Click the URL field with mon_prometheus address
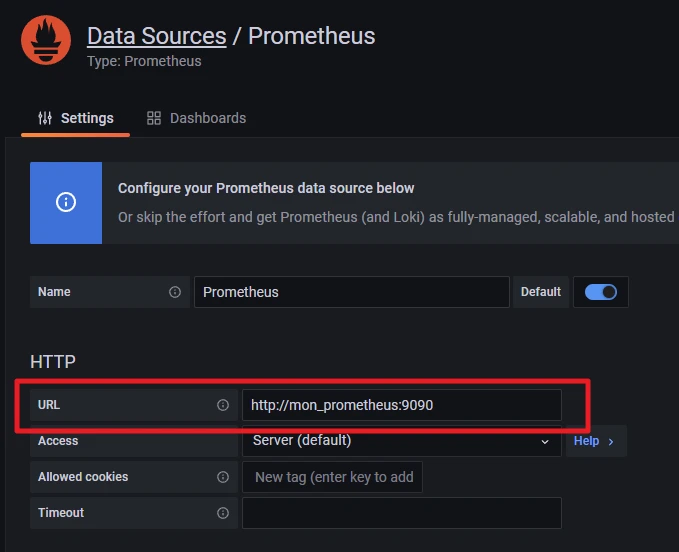The width and height of the screenshot is (679, 552). click(x=401, y=405)
